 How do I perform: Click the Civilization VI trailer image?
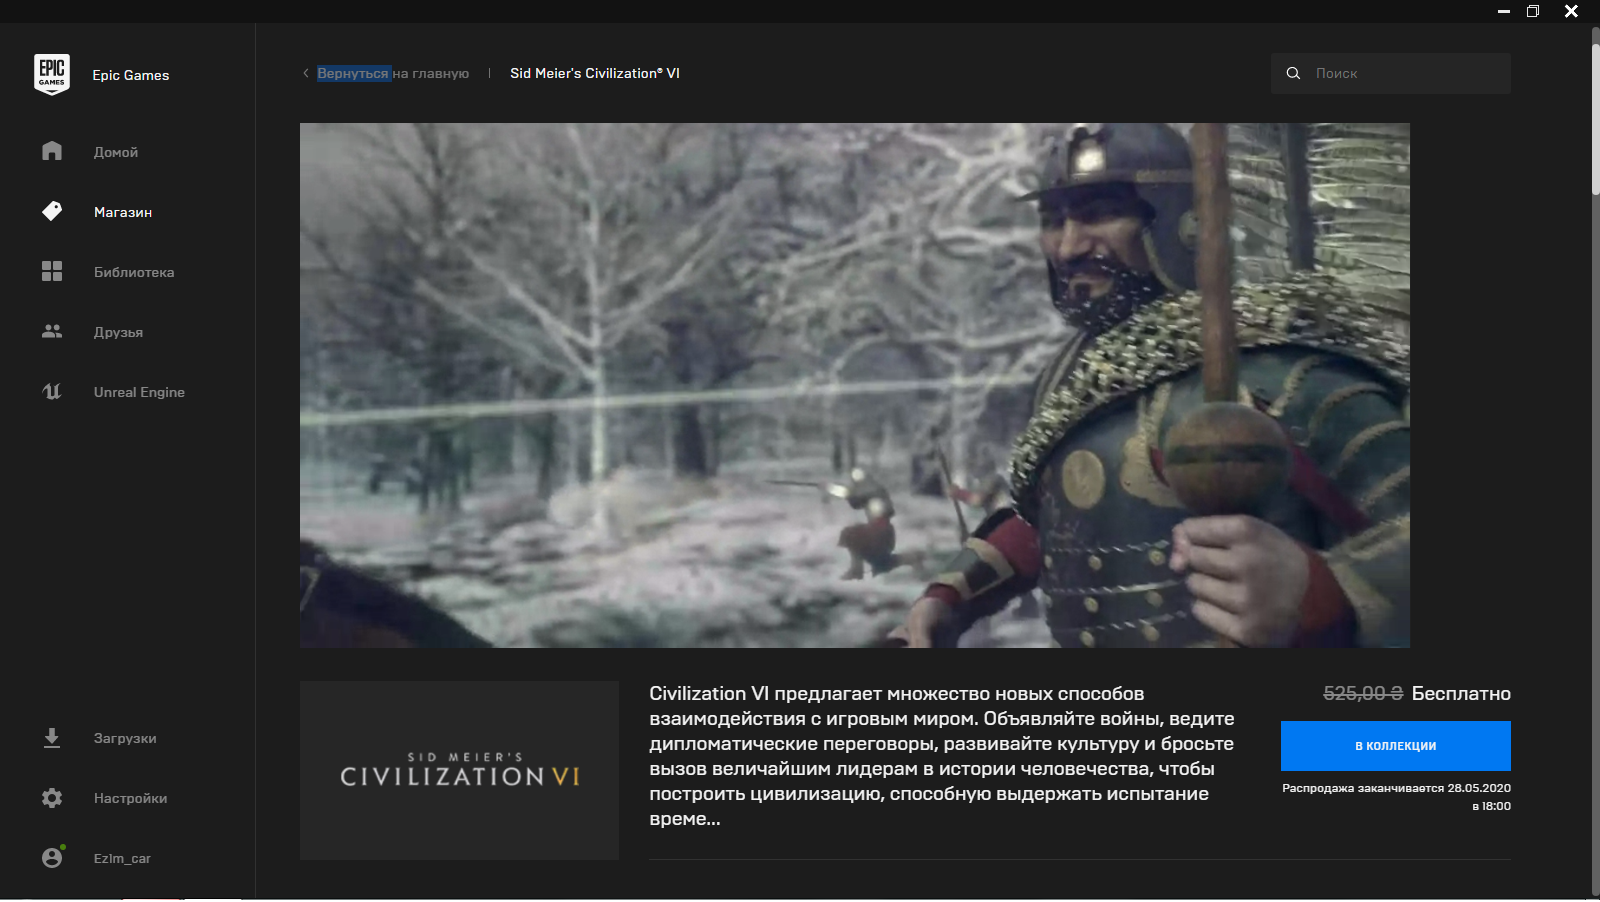pyautogui.click(x=855, y=385)
